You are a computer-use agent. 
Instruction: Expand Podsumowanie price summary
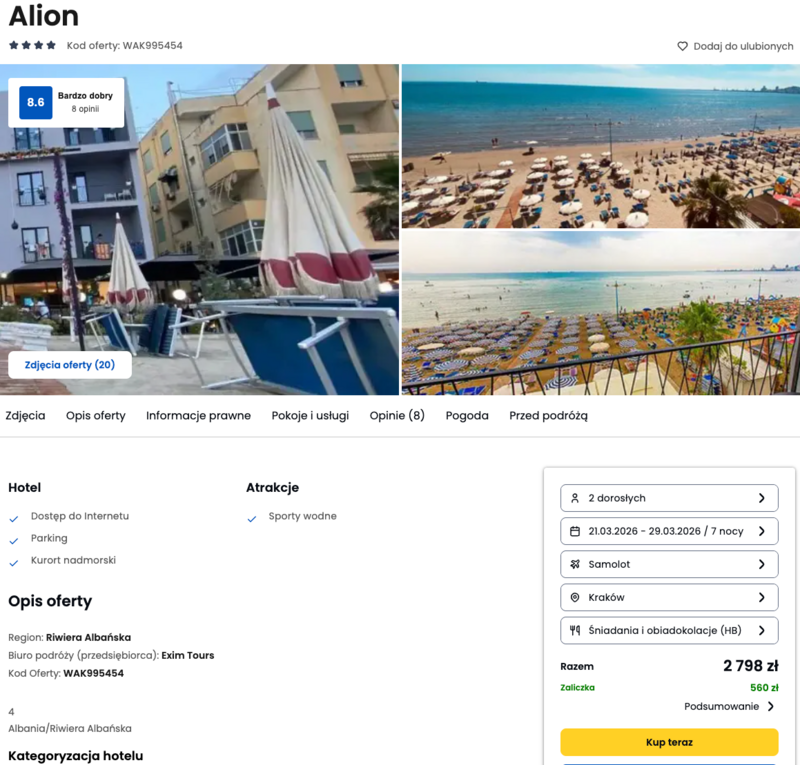click(x=729, y=706)
